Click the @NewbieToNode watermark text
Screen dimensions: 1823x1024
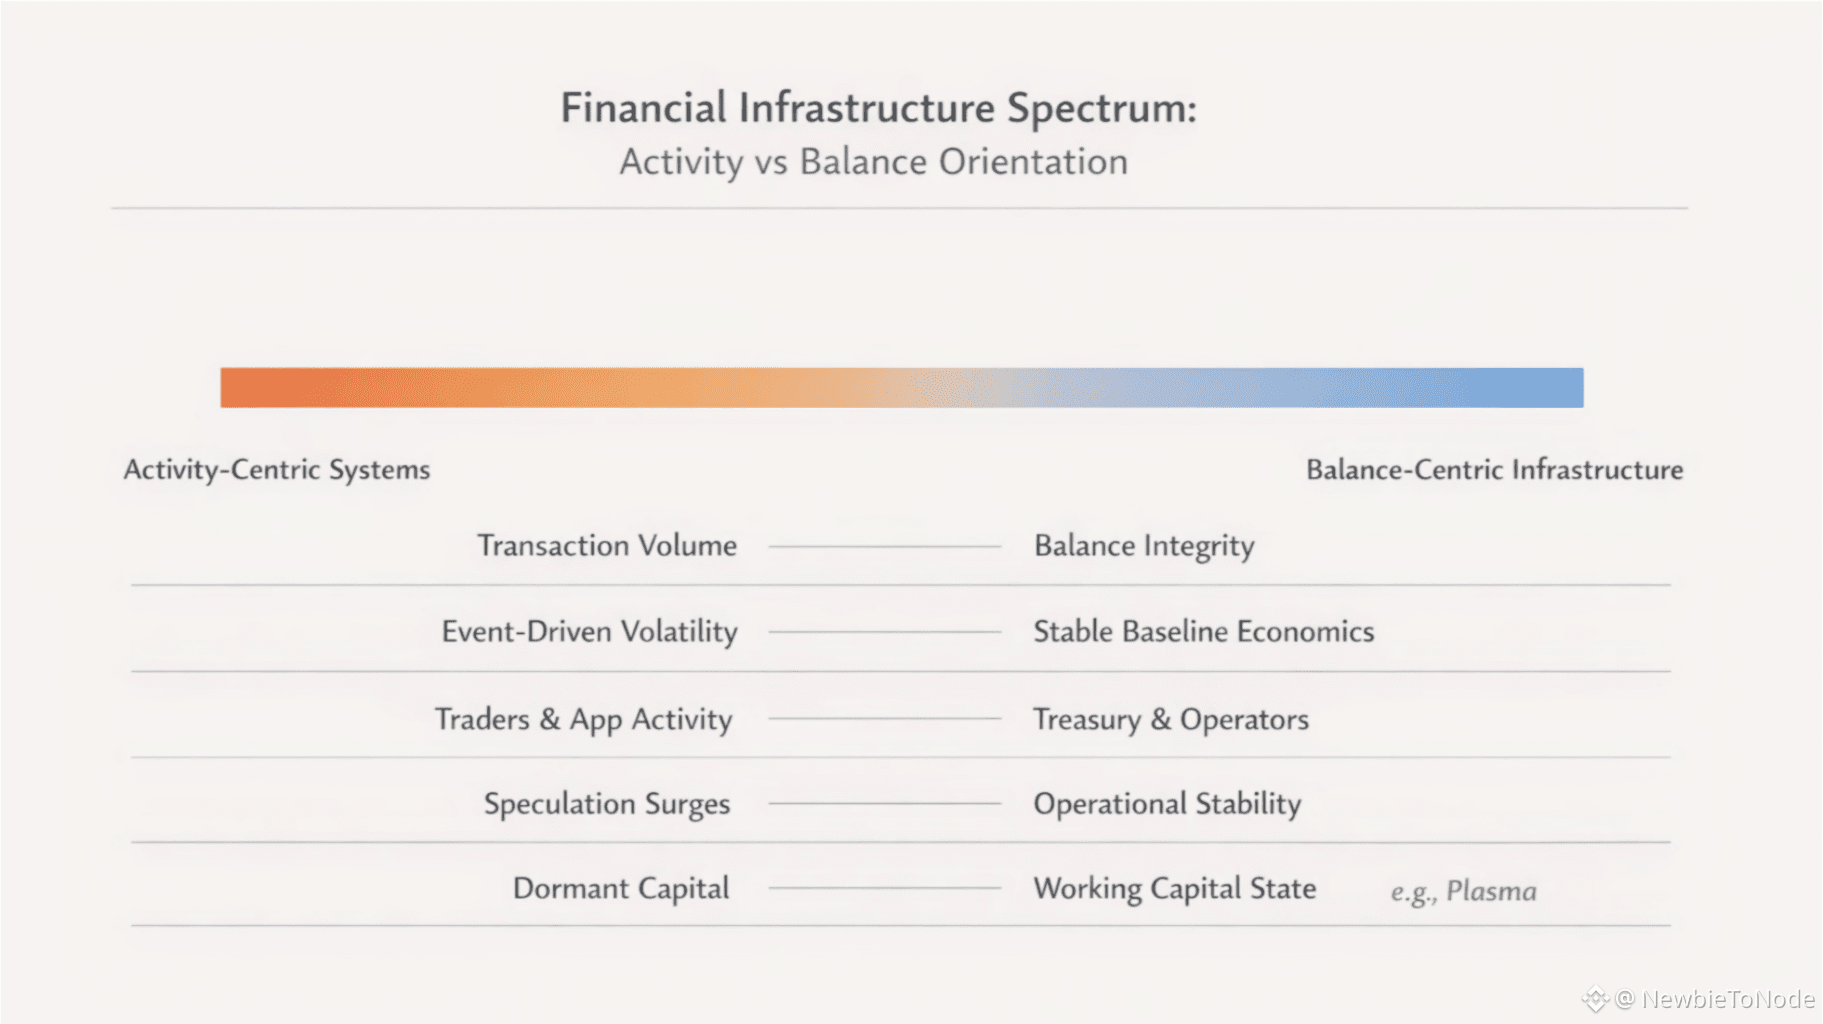pos(1716,999)
